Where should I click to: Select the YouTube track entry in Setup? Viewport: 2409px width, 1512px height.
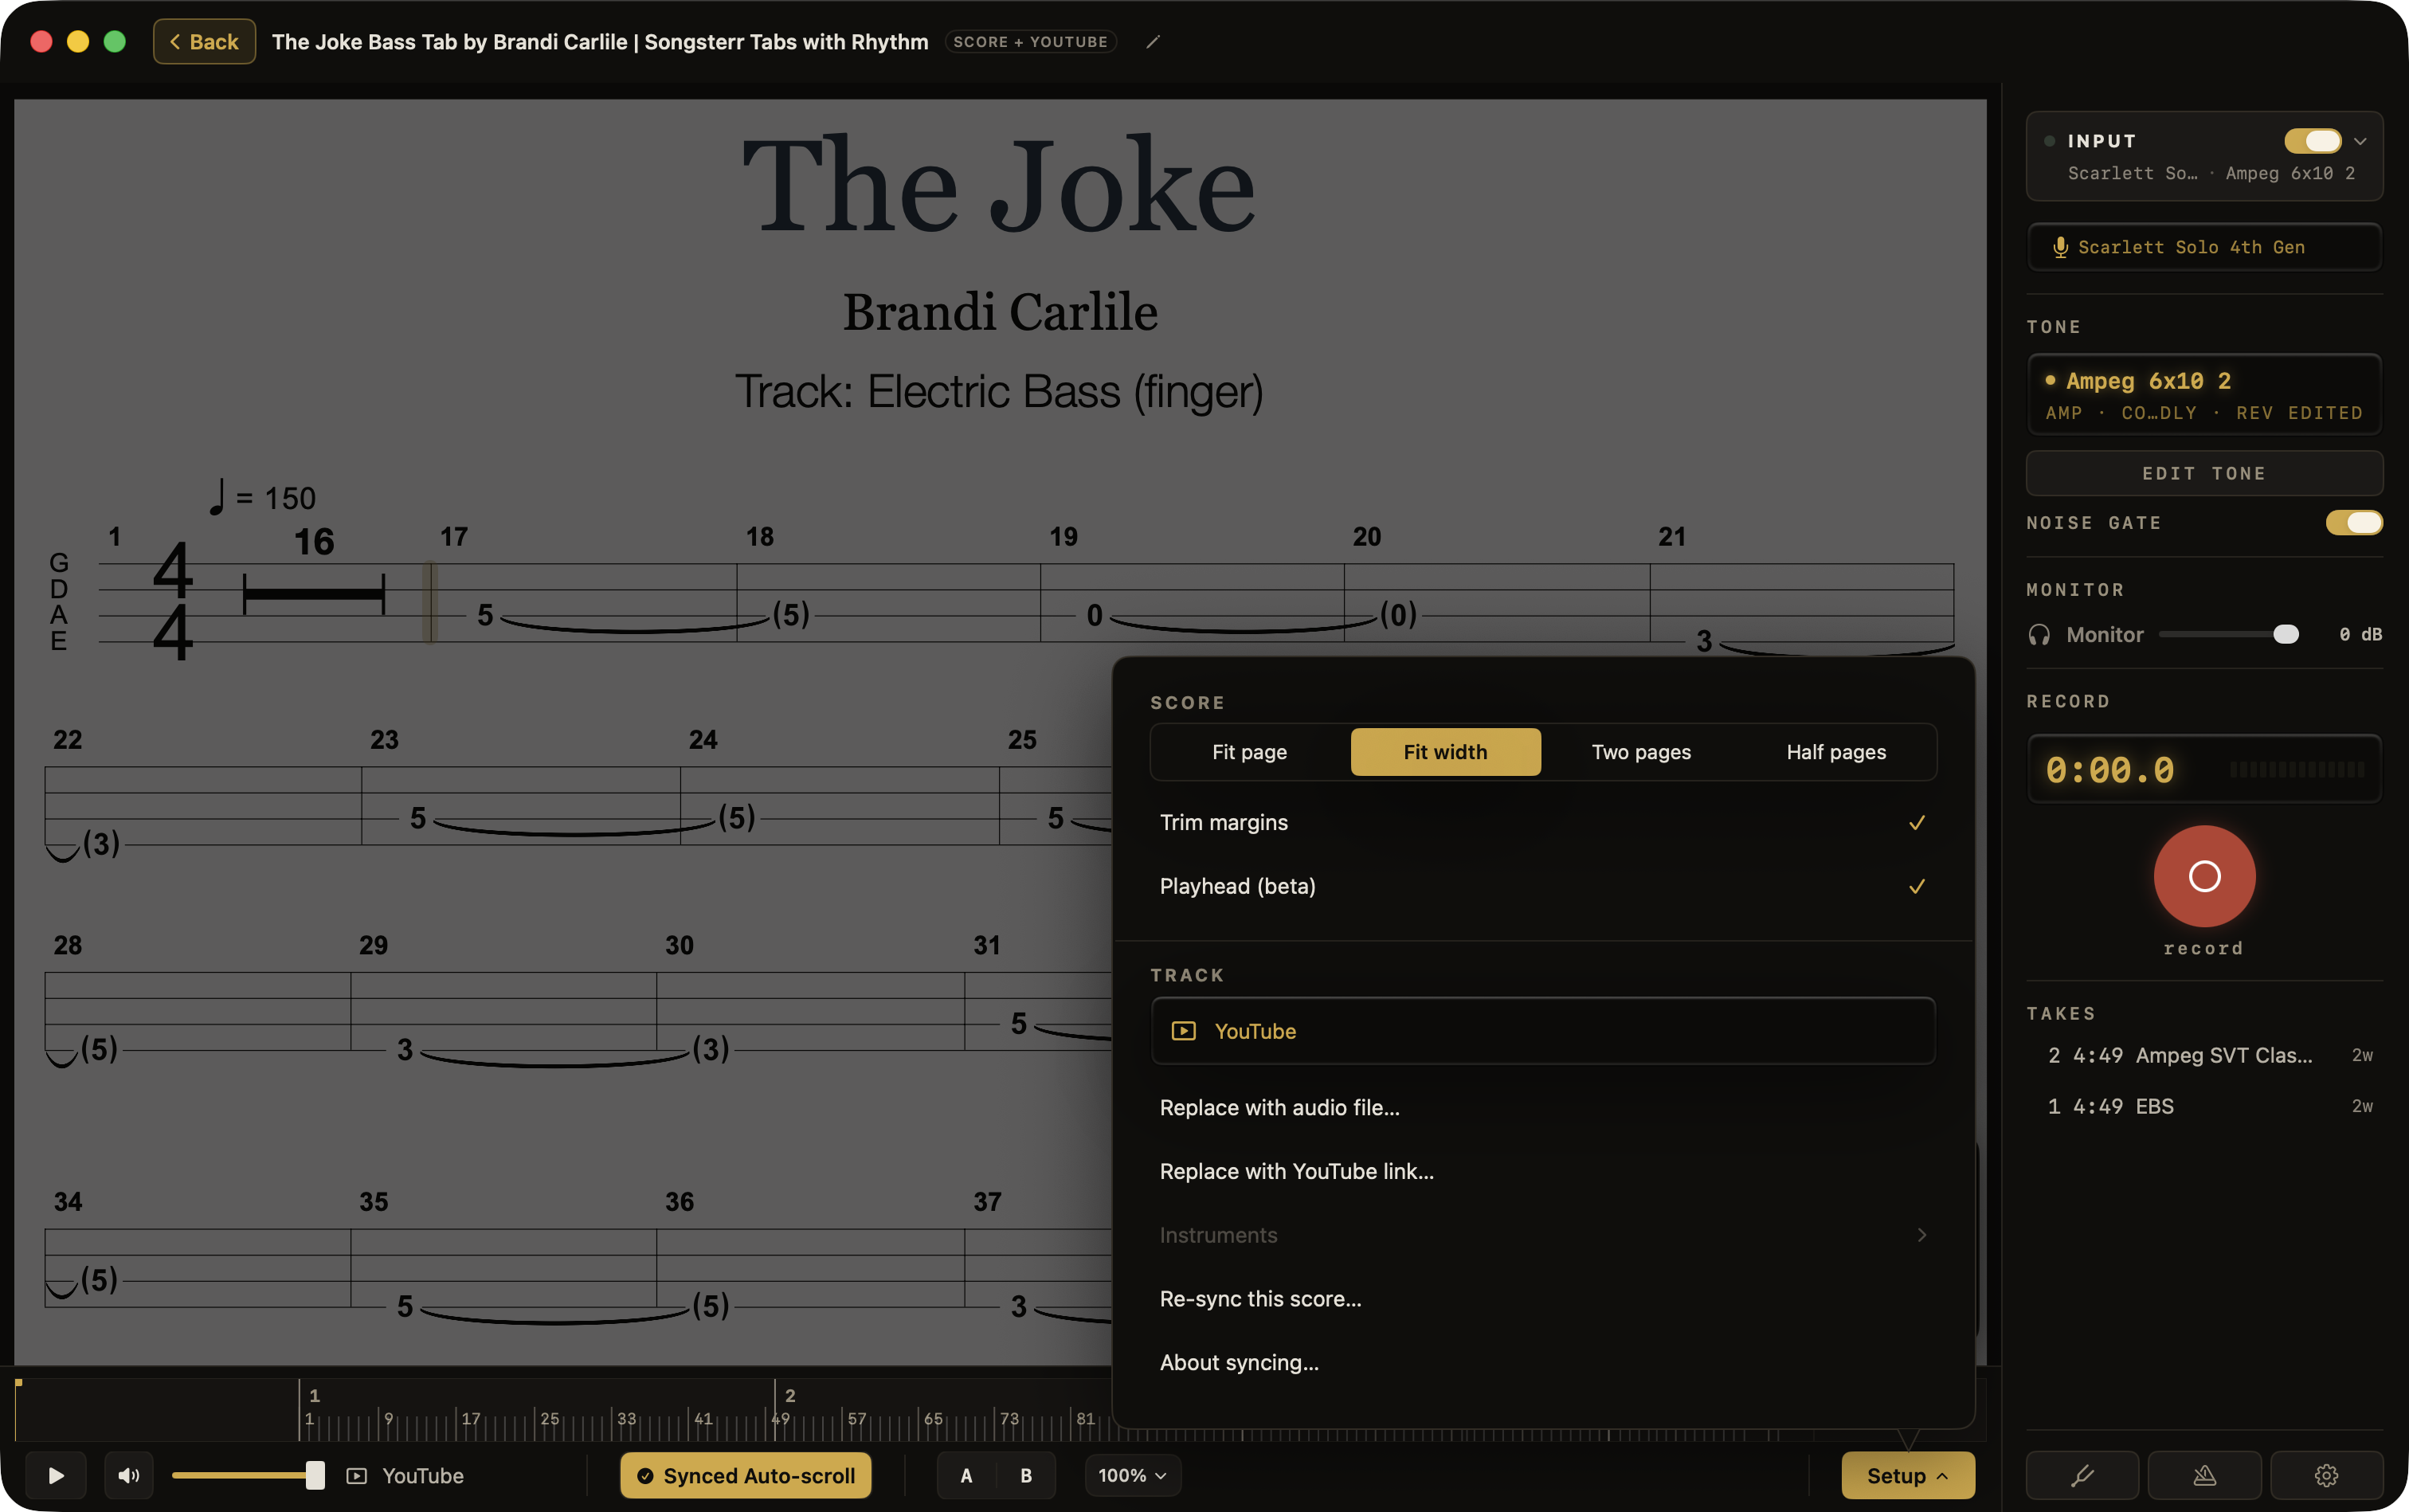tap(1543, 1031)
